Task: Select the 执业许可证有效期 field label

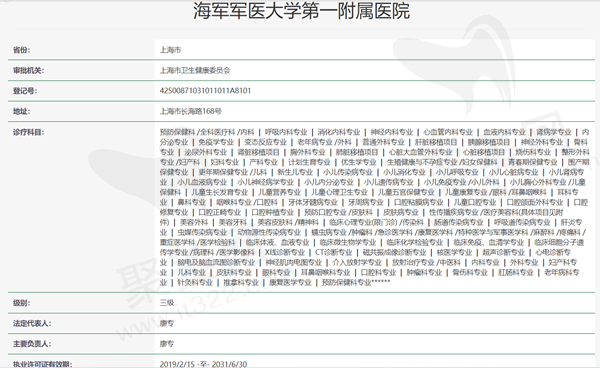Action: point(42,364)
